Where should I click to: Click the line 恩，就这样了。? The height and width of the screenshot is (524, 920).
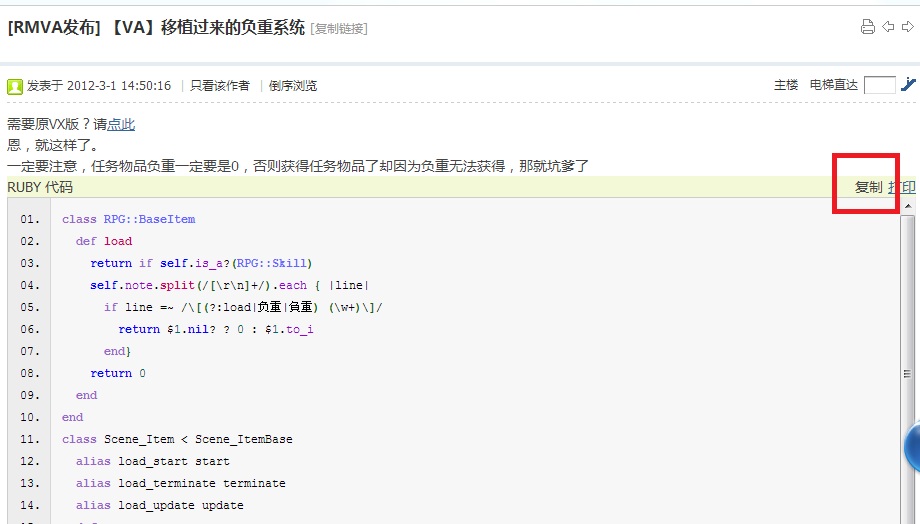click(x=53, y=145)
